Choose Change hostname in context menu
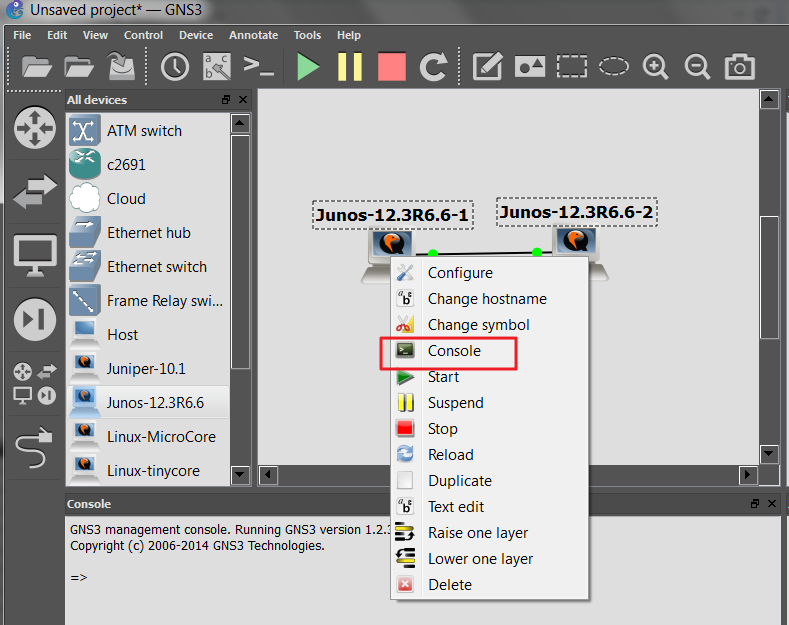This screenshot has height=625, width=789. 489,299
